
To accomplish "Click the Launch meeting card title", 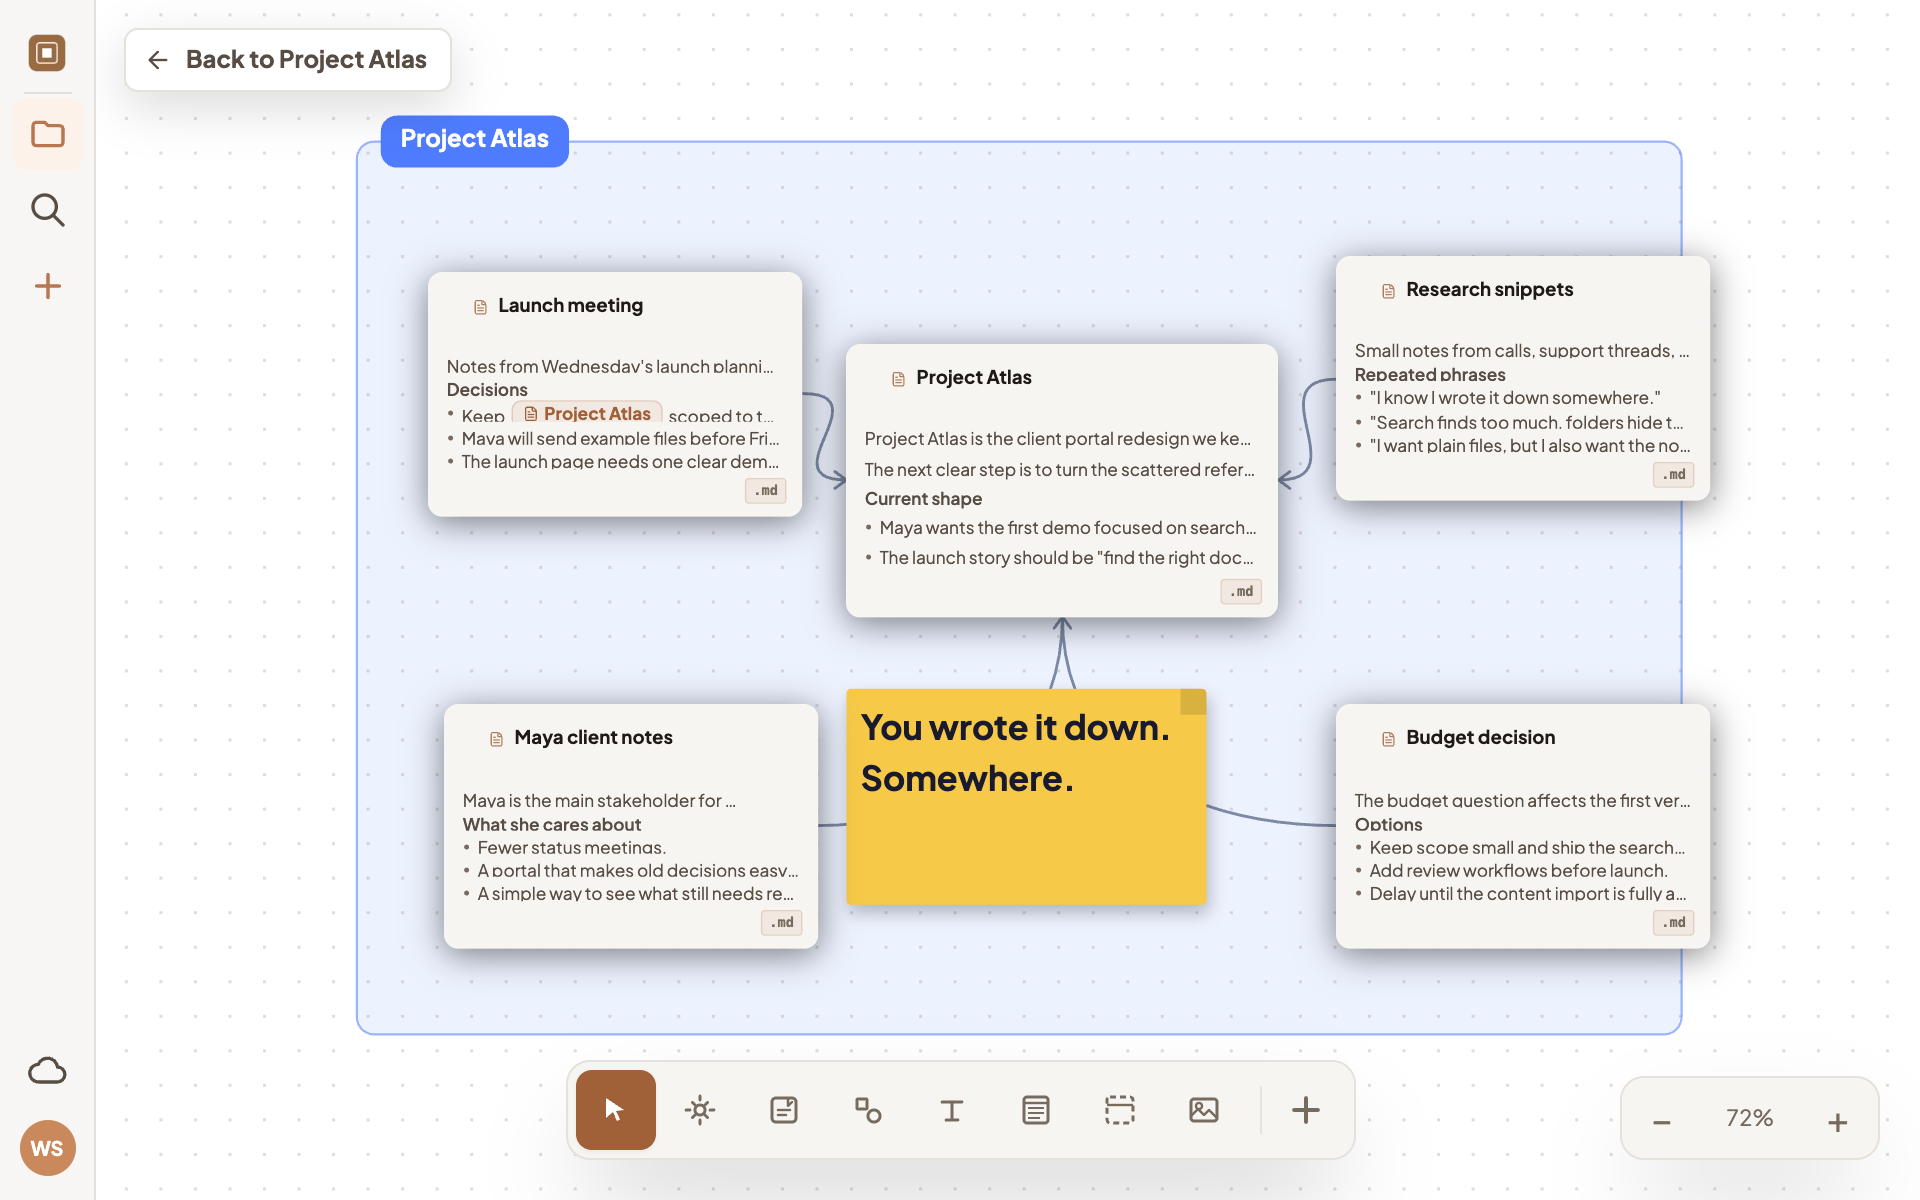I will (x=570, y=306).
